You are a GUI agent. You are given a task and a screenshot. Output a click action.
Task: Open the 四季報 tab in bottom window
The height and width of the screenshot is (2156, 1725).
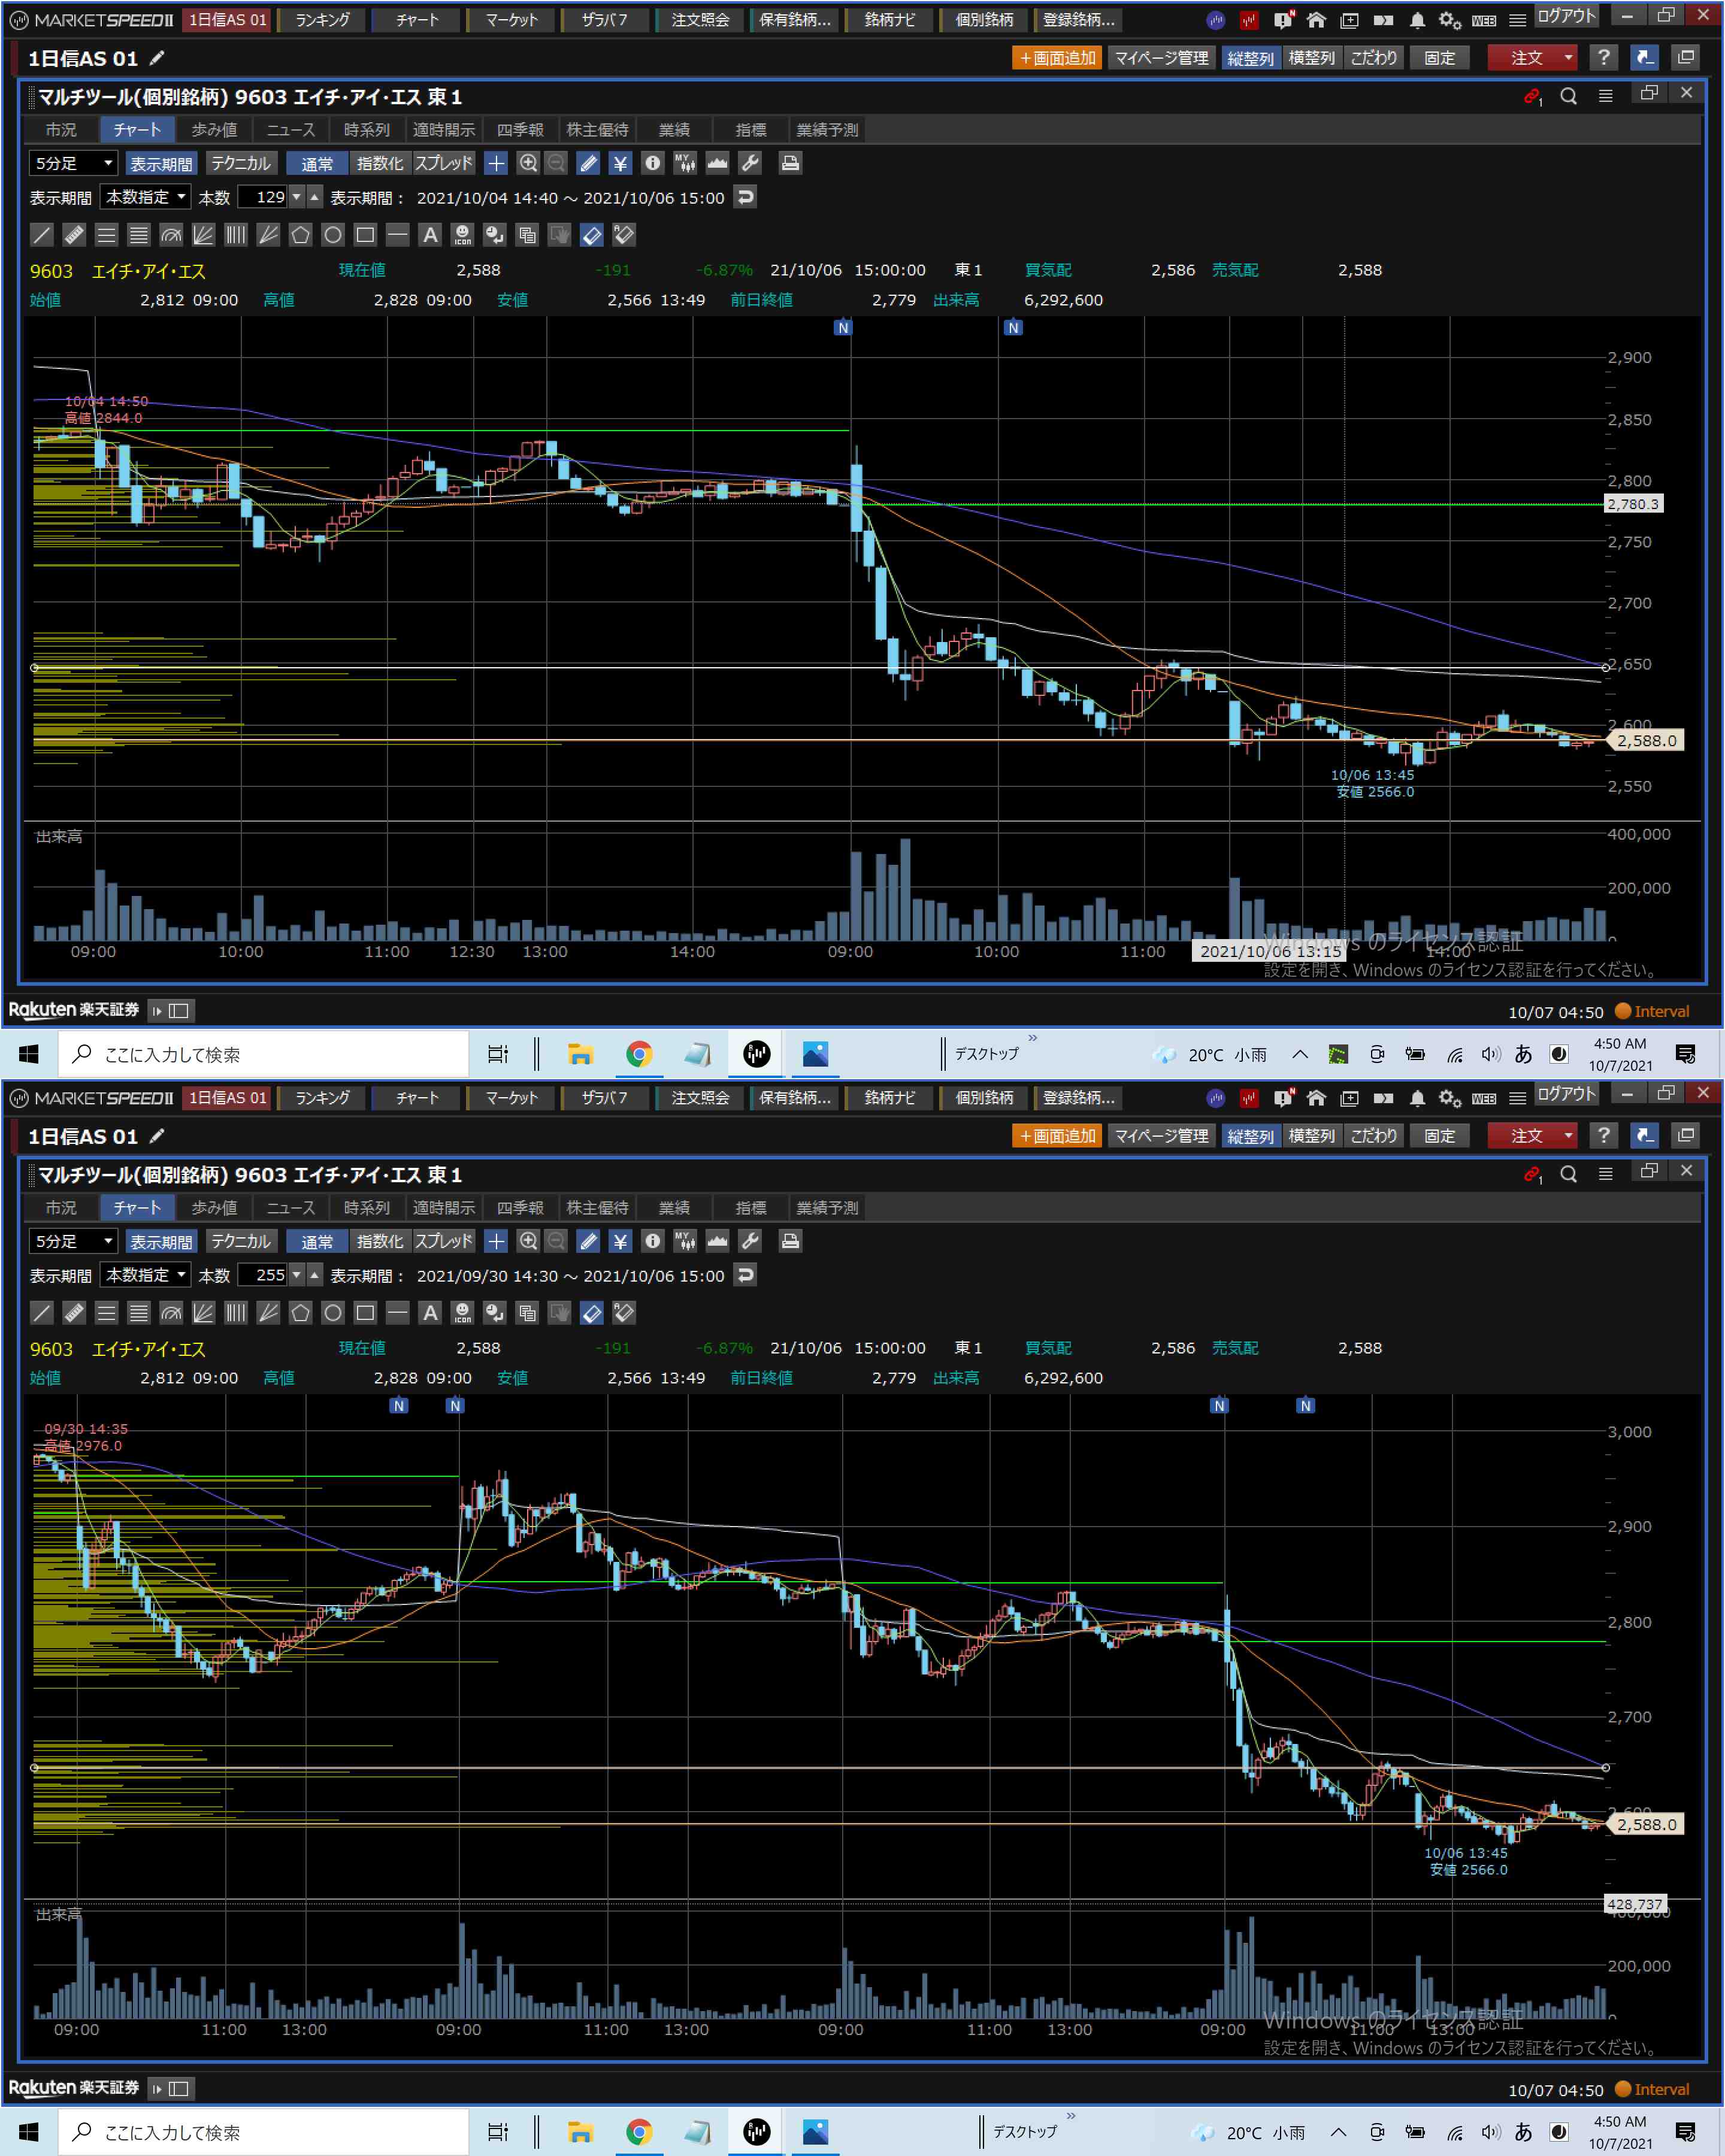click(x=520, y=1208)
